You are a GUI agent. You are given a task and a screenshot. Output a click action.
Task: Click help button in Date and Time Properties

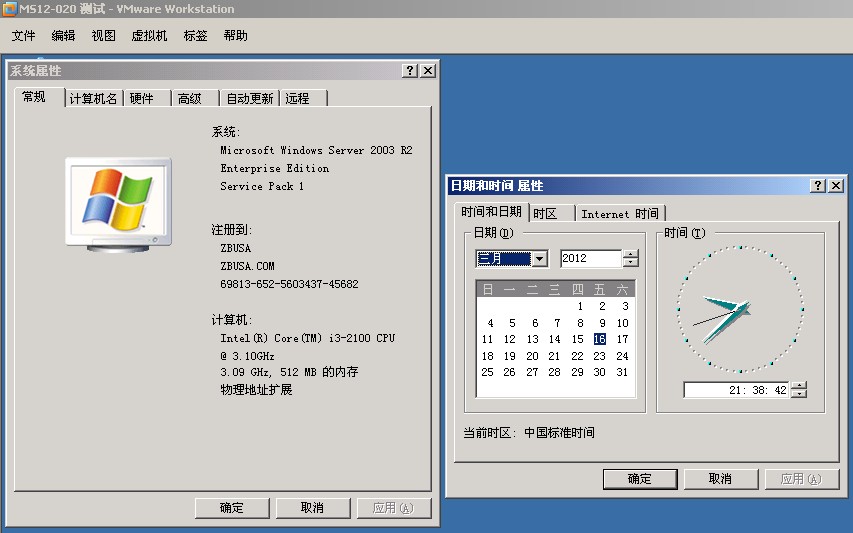click(818, 185)
